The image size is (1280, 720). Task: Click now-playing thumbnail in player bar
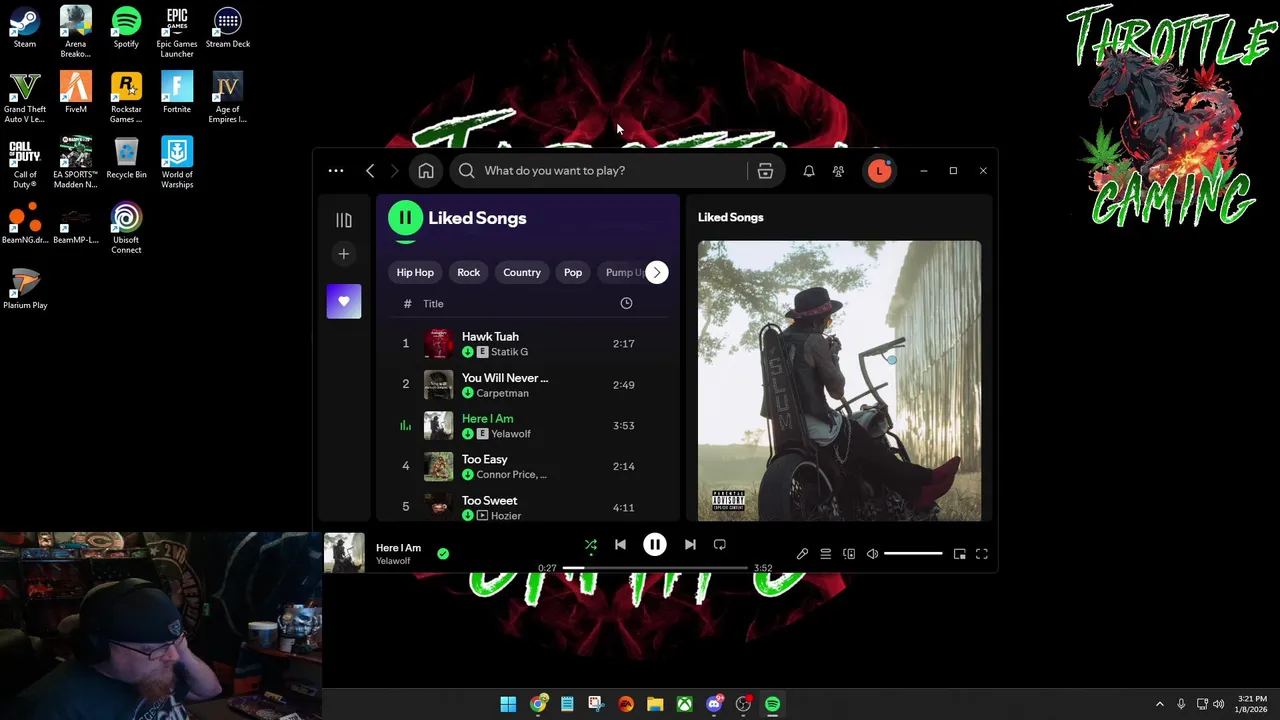click(344, 553)
